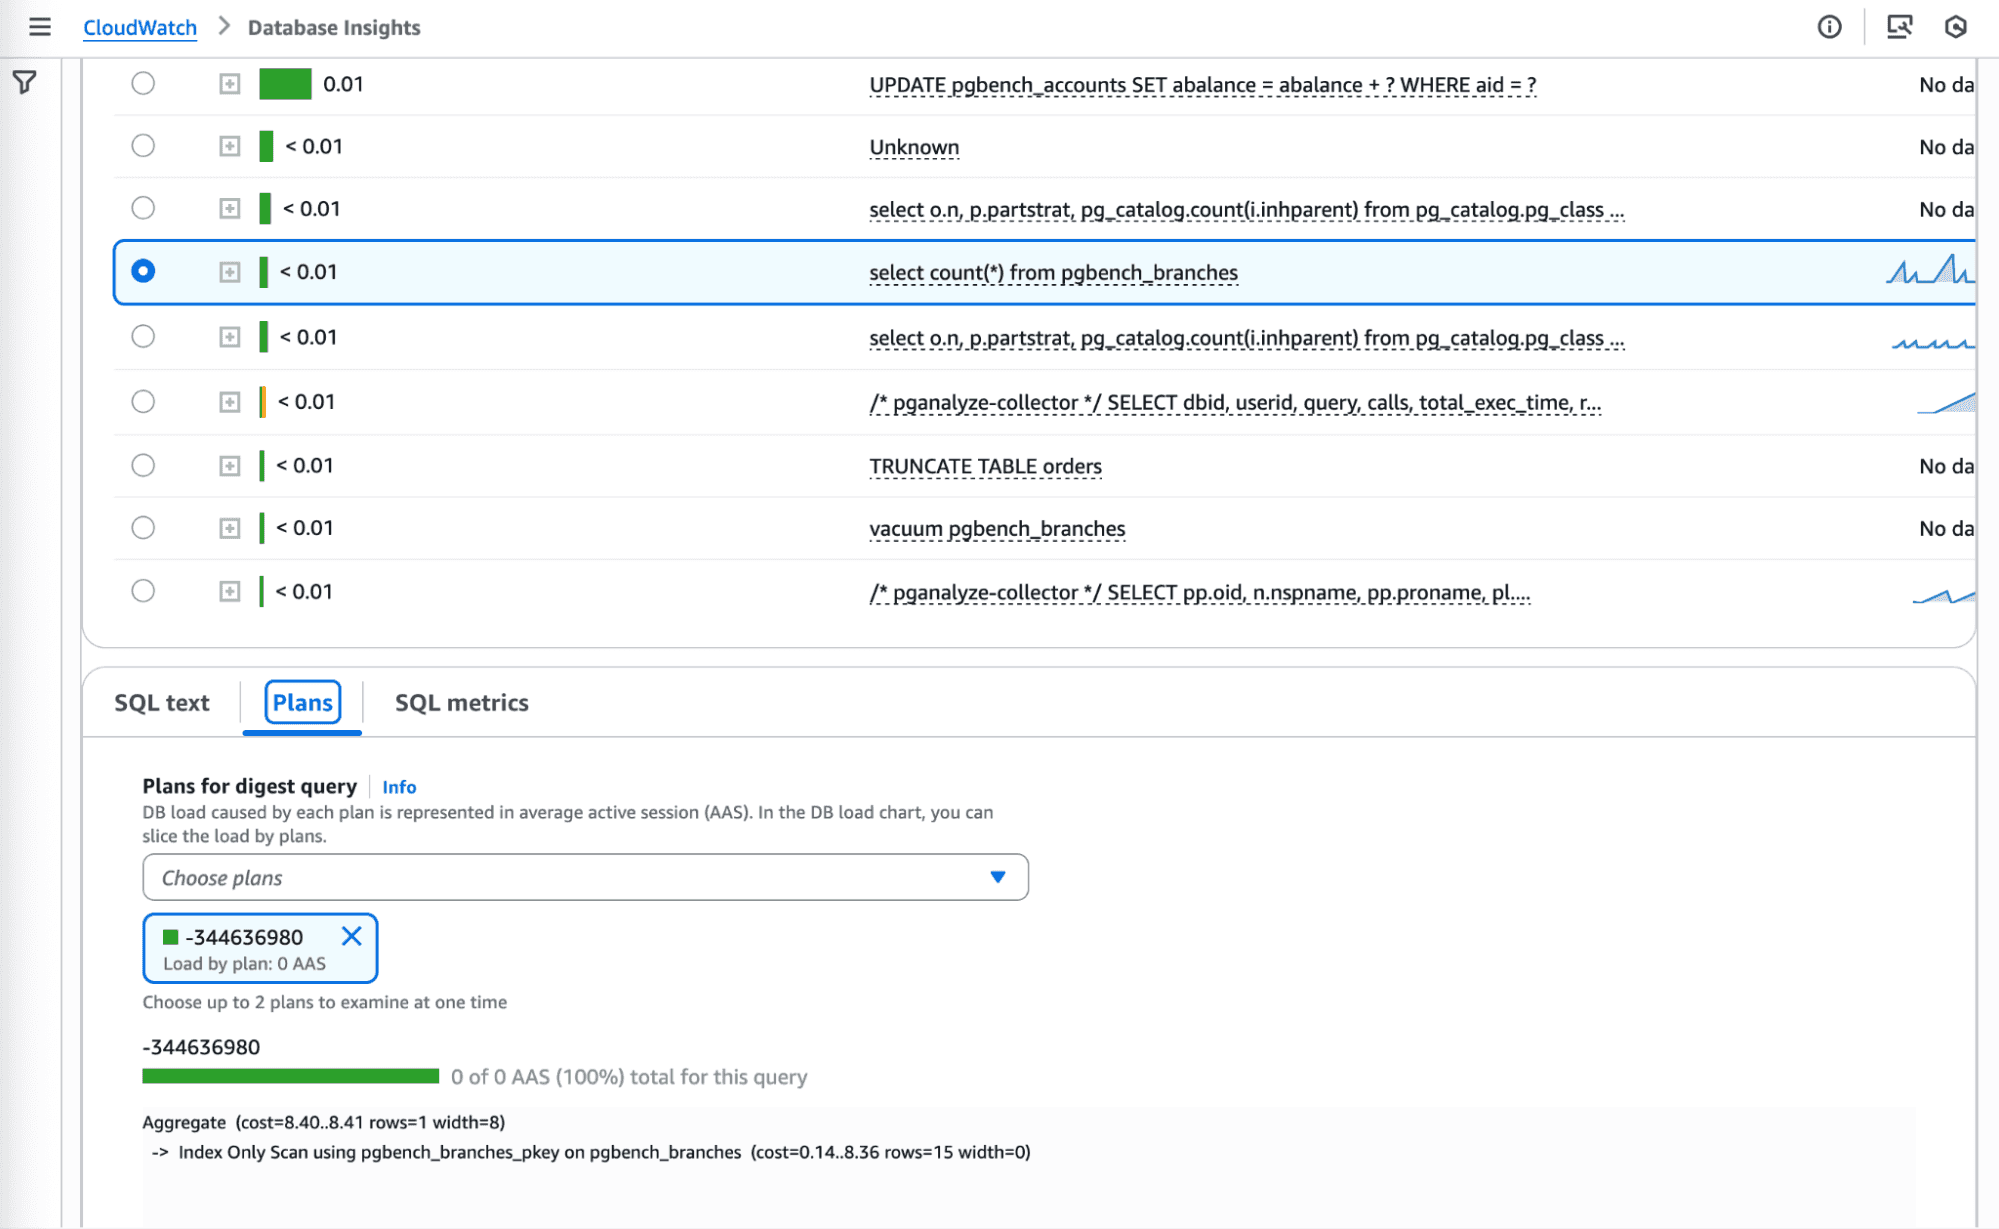Open the filter funnel icon
The width and height of the screenshot is (1999, 1229).
(x=25, y=82)
